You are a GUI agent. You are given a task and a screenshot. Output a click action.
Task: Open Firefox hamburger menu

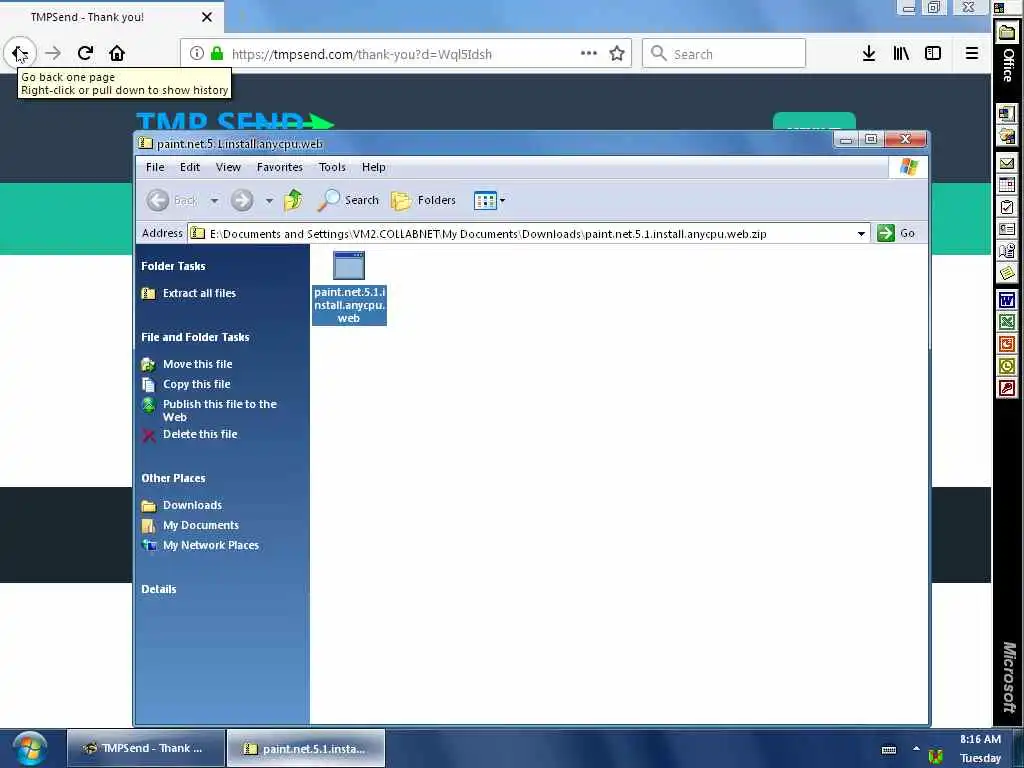[x=972, y=54]
